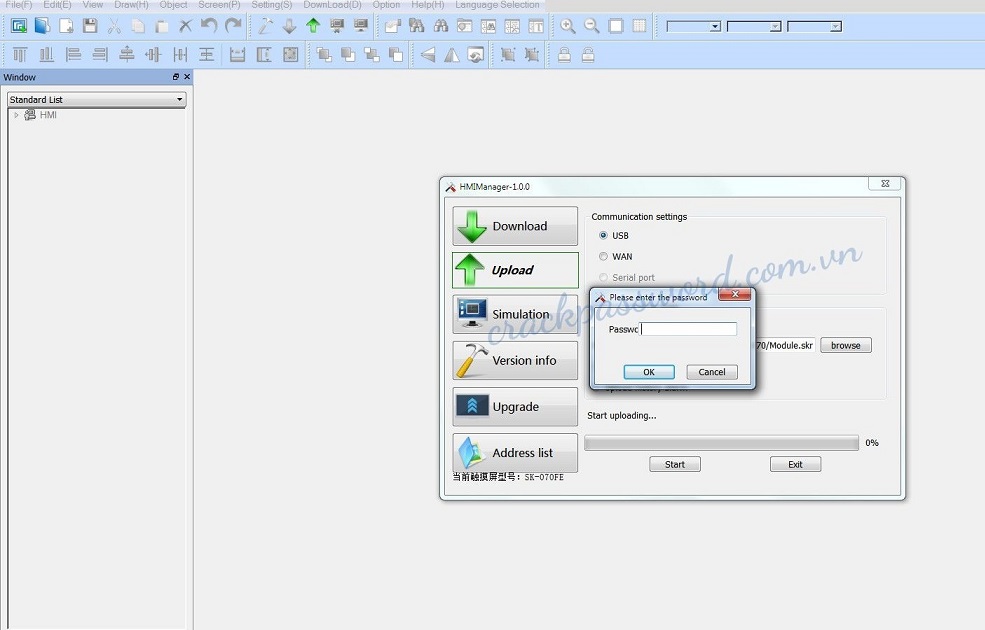Open the Setting(S) menu
Screen dimensions: 985x630
(x=272, y=5)
